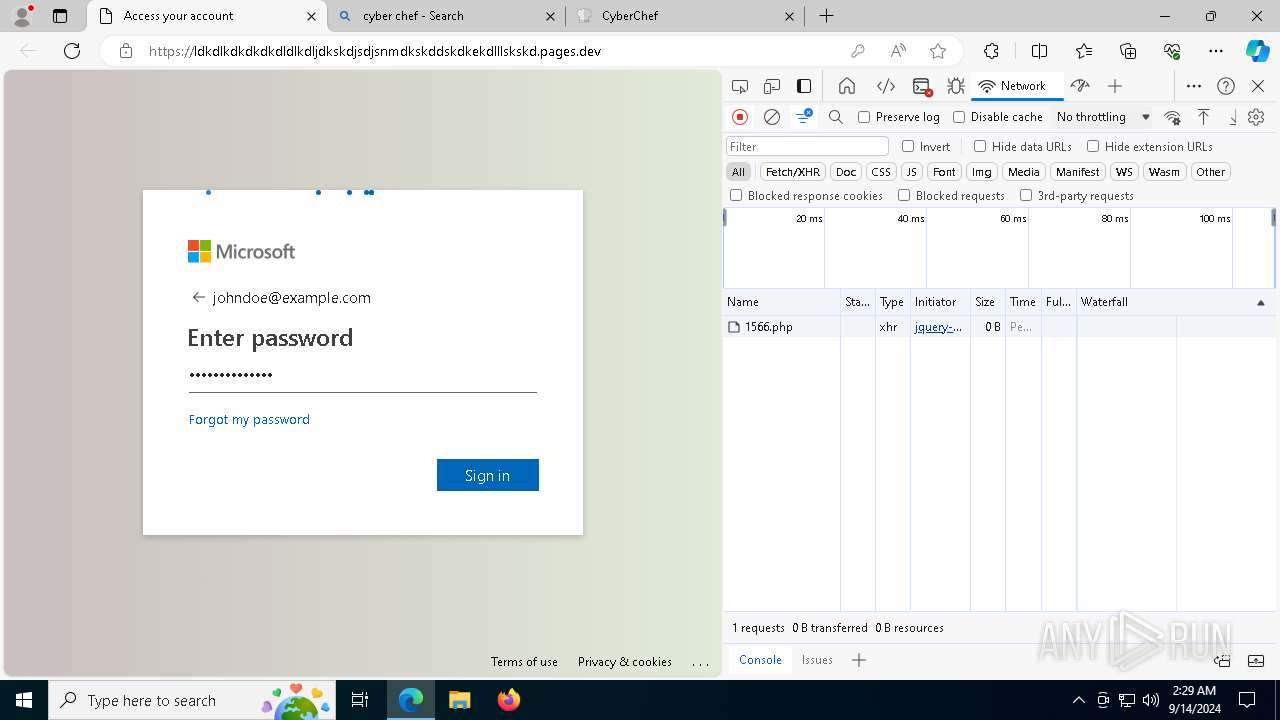
Task: Open DevTools help icon
Action: [x=1226, y=86]
